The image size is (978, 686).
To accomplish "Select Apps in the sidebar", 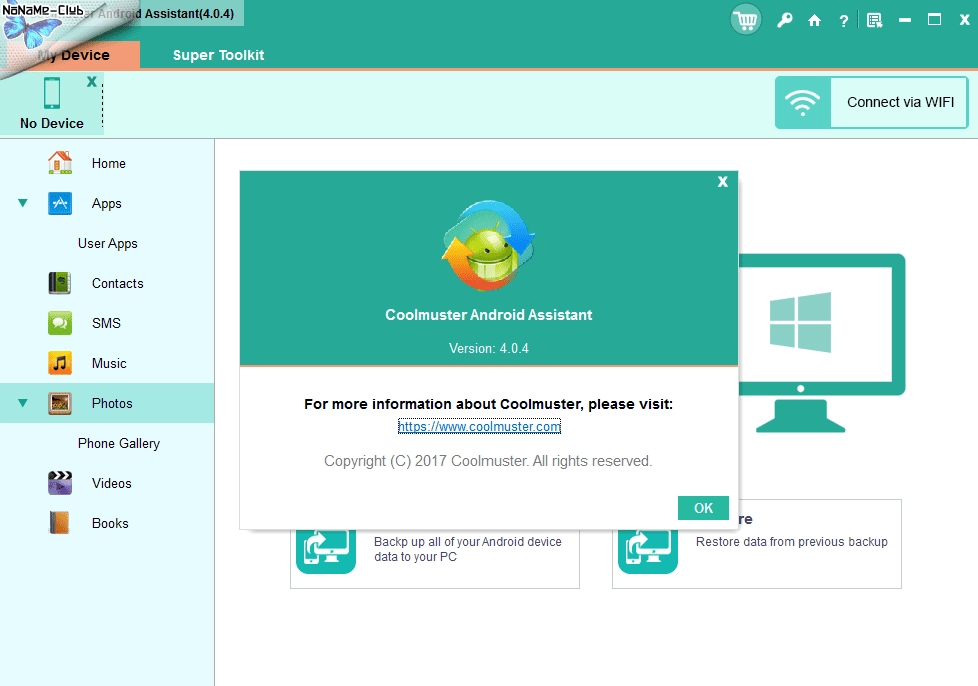I will [x=107, y=204].
